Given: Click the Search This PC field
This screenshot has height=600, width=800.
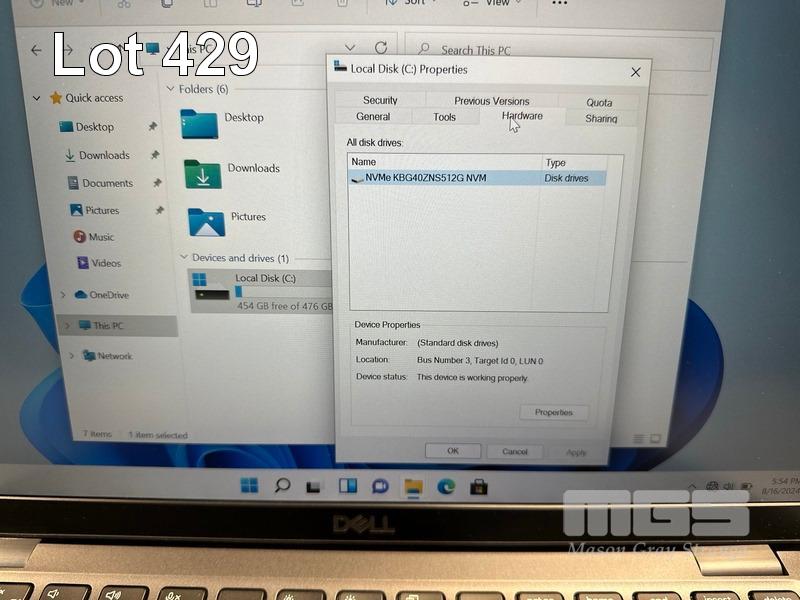Looking at the screenshot, I should click(560, 50).
